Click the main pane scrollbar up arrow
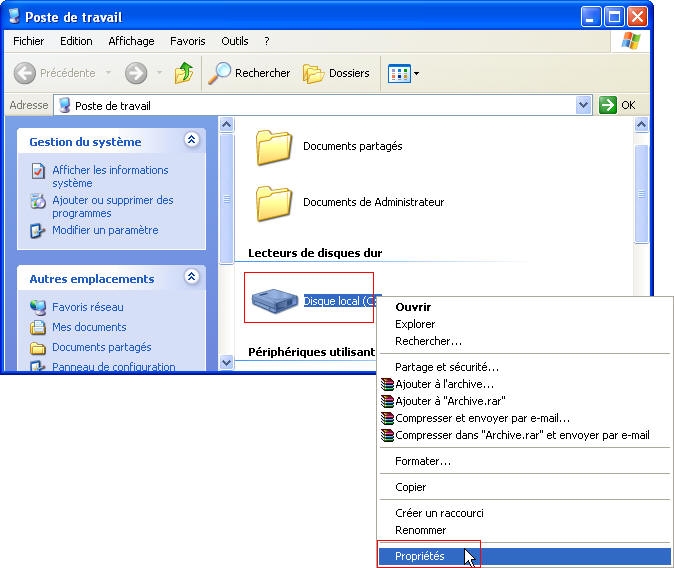This screenshot has height=568, width=674. (641, 125)
